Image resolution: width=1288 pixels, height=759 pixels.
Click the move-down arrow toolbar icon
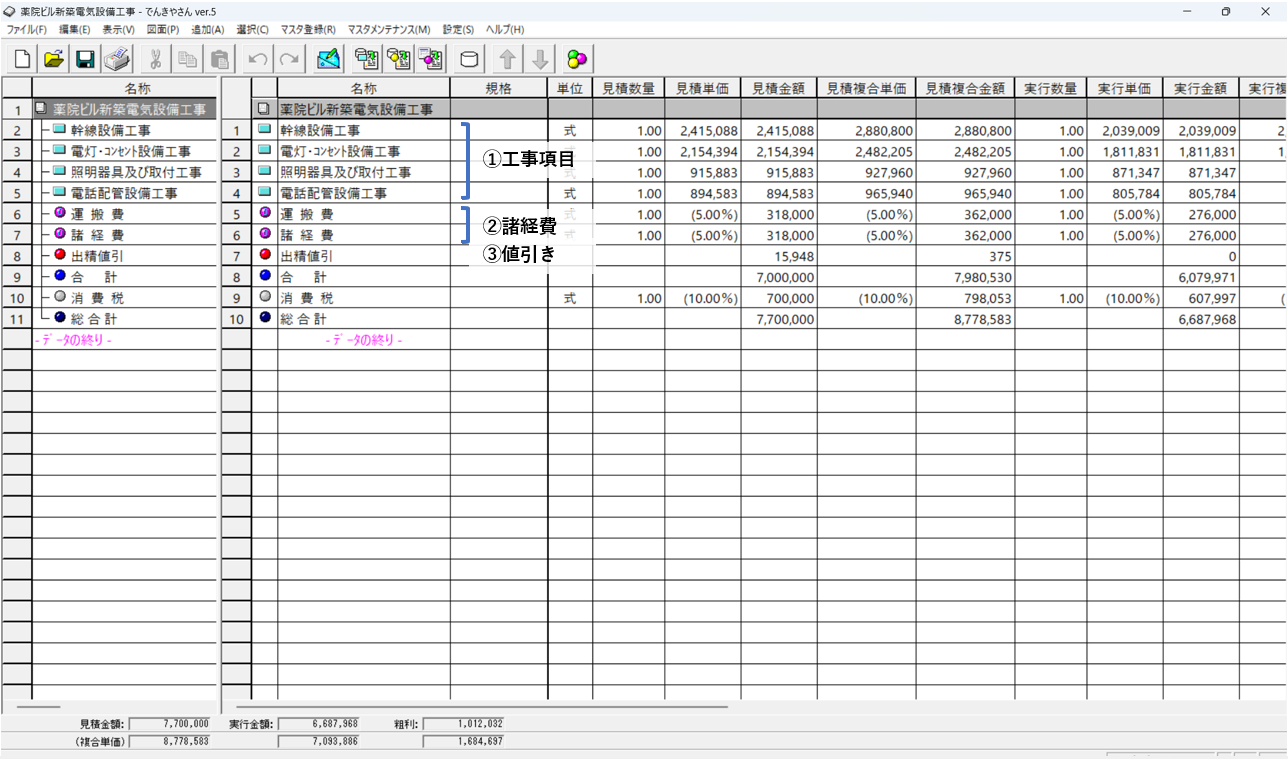tap(540, 59)
